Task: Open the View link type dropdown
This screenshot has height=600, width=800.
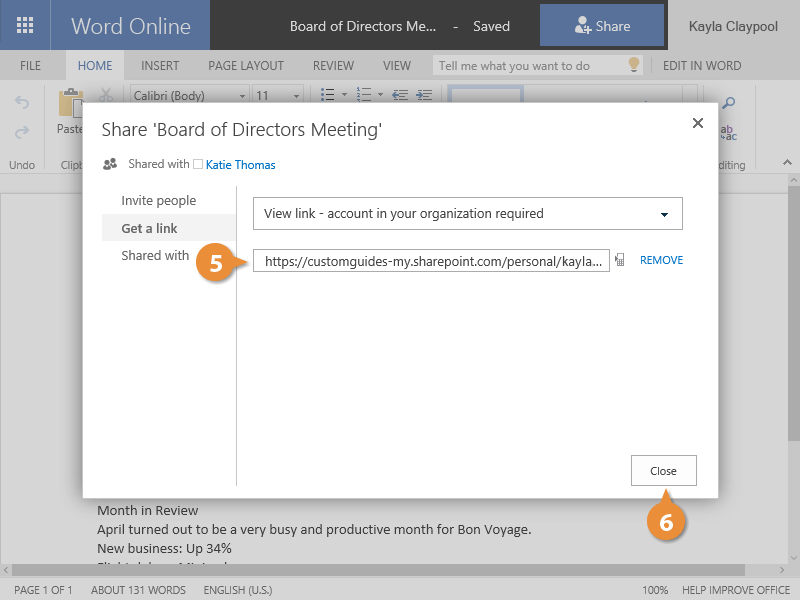Action: 467,214
